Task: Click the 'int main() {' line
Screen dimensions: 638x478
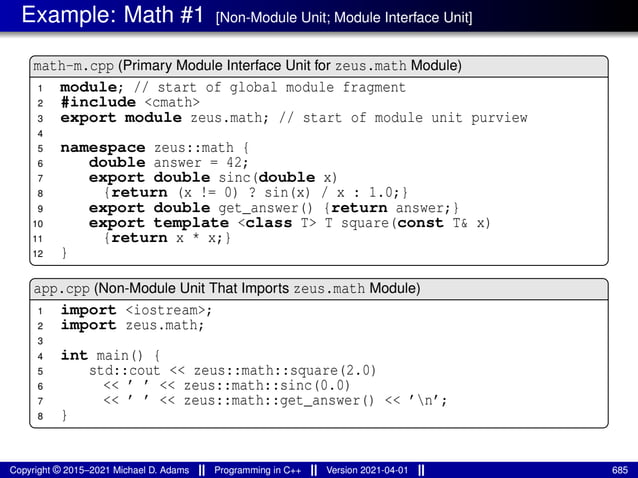Action: 110,356
